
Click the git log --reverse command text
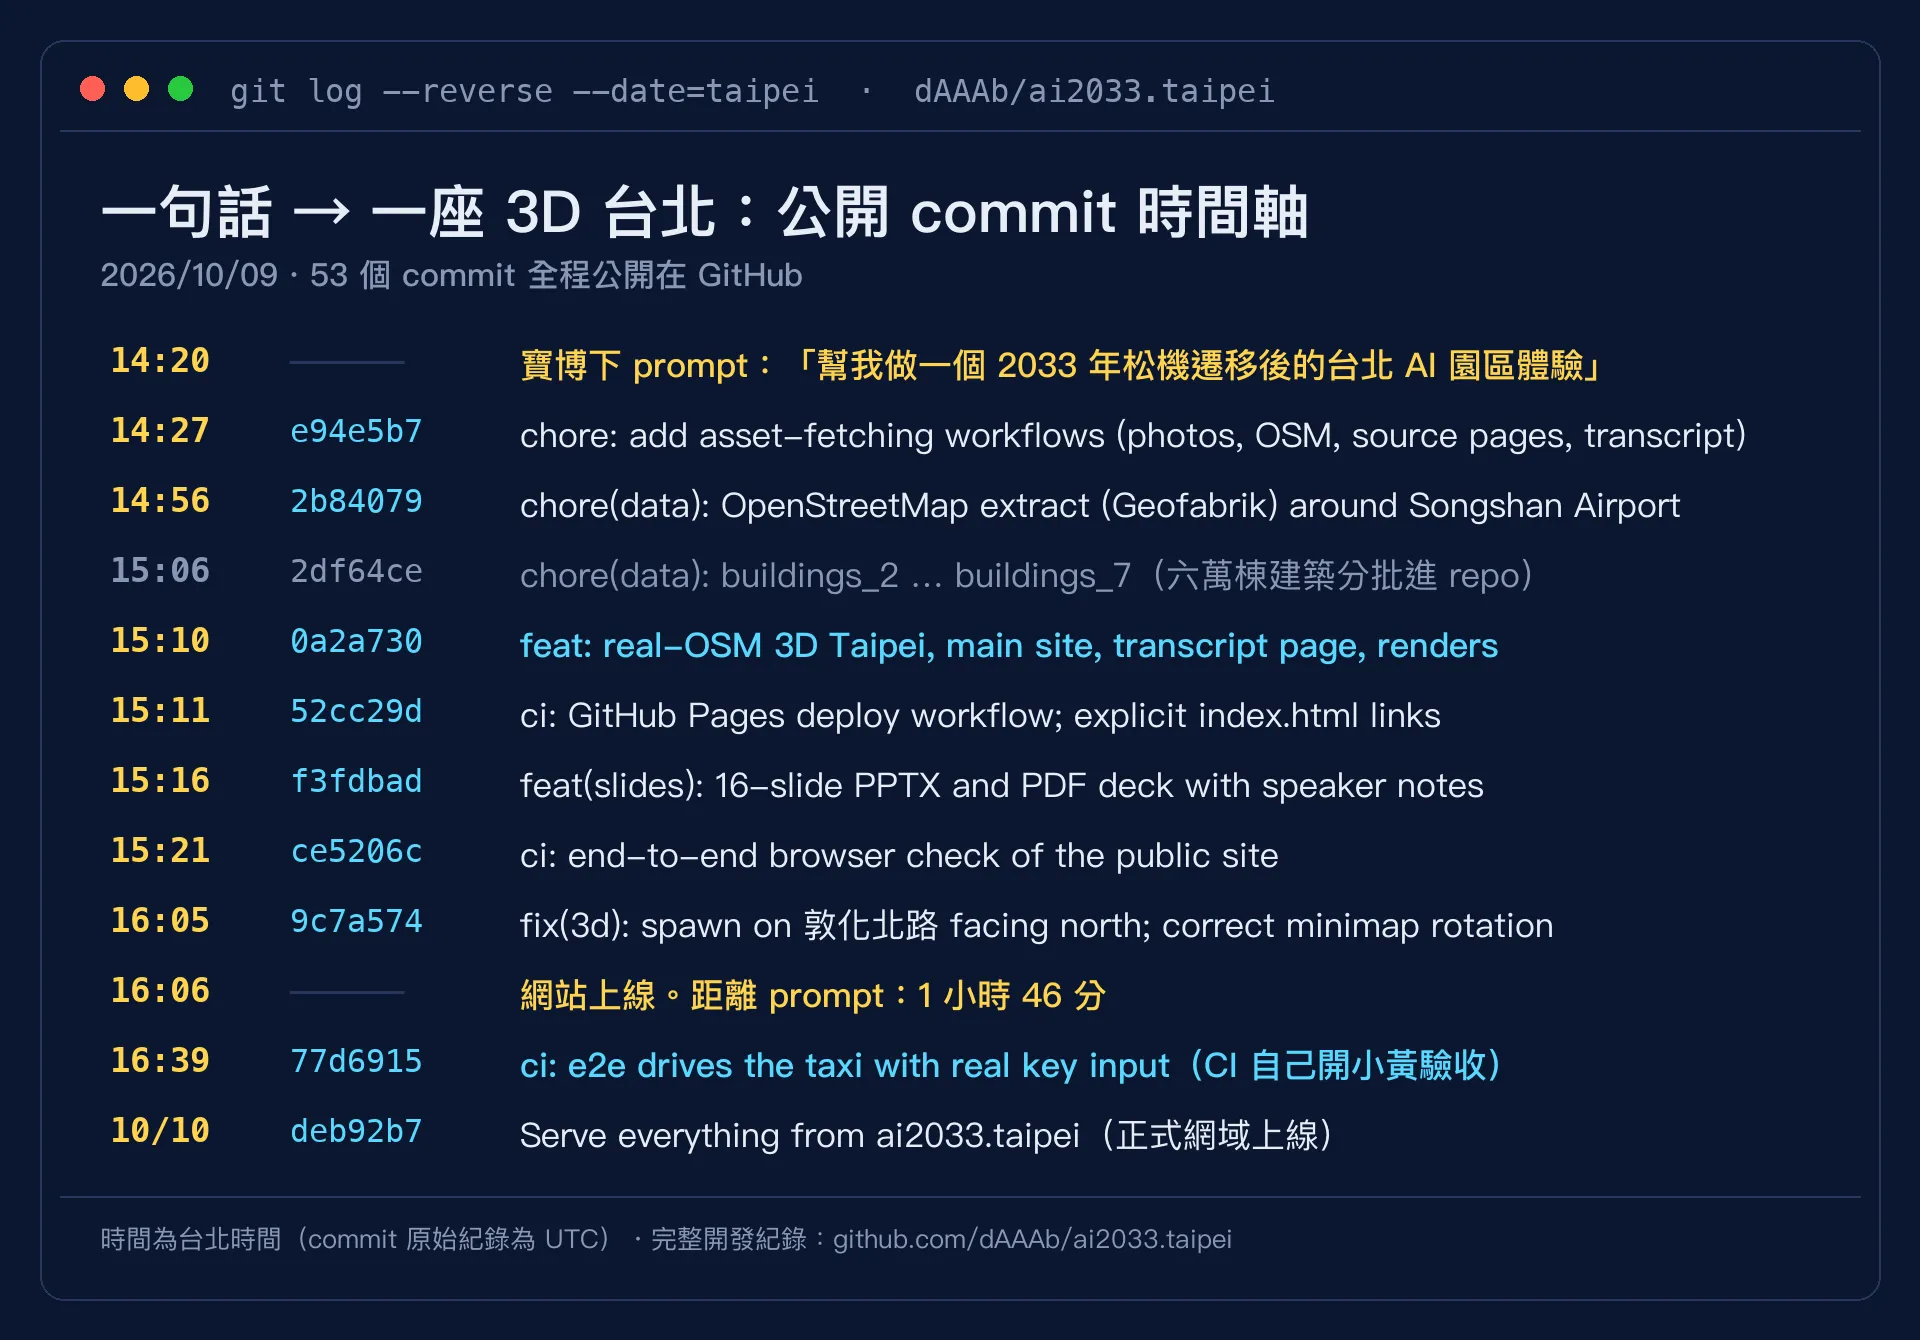pyautogui.click(x=524, y=91)
